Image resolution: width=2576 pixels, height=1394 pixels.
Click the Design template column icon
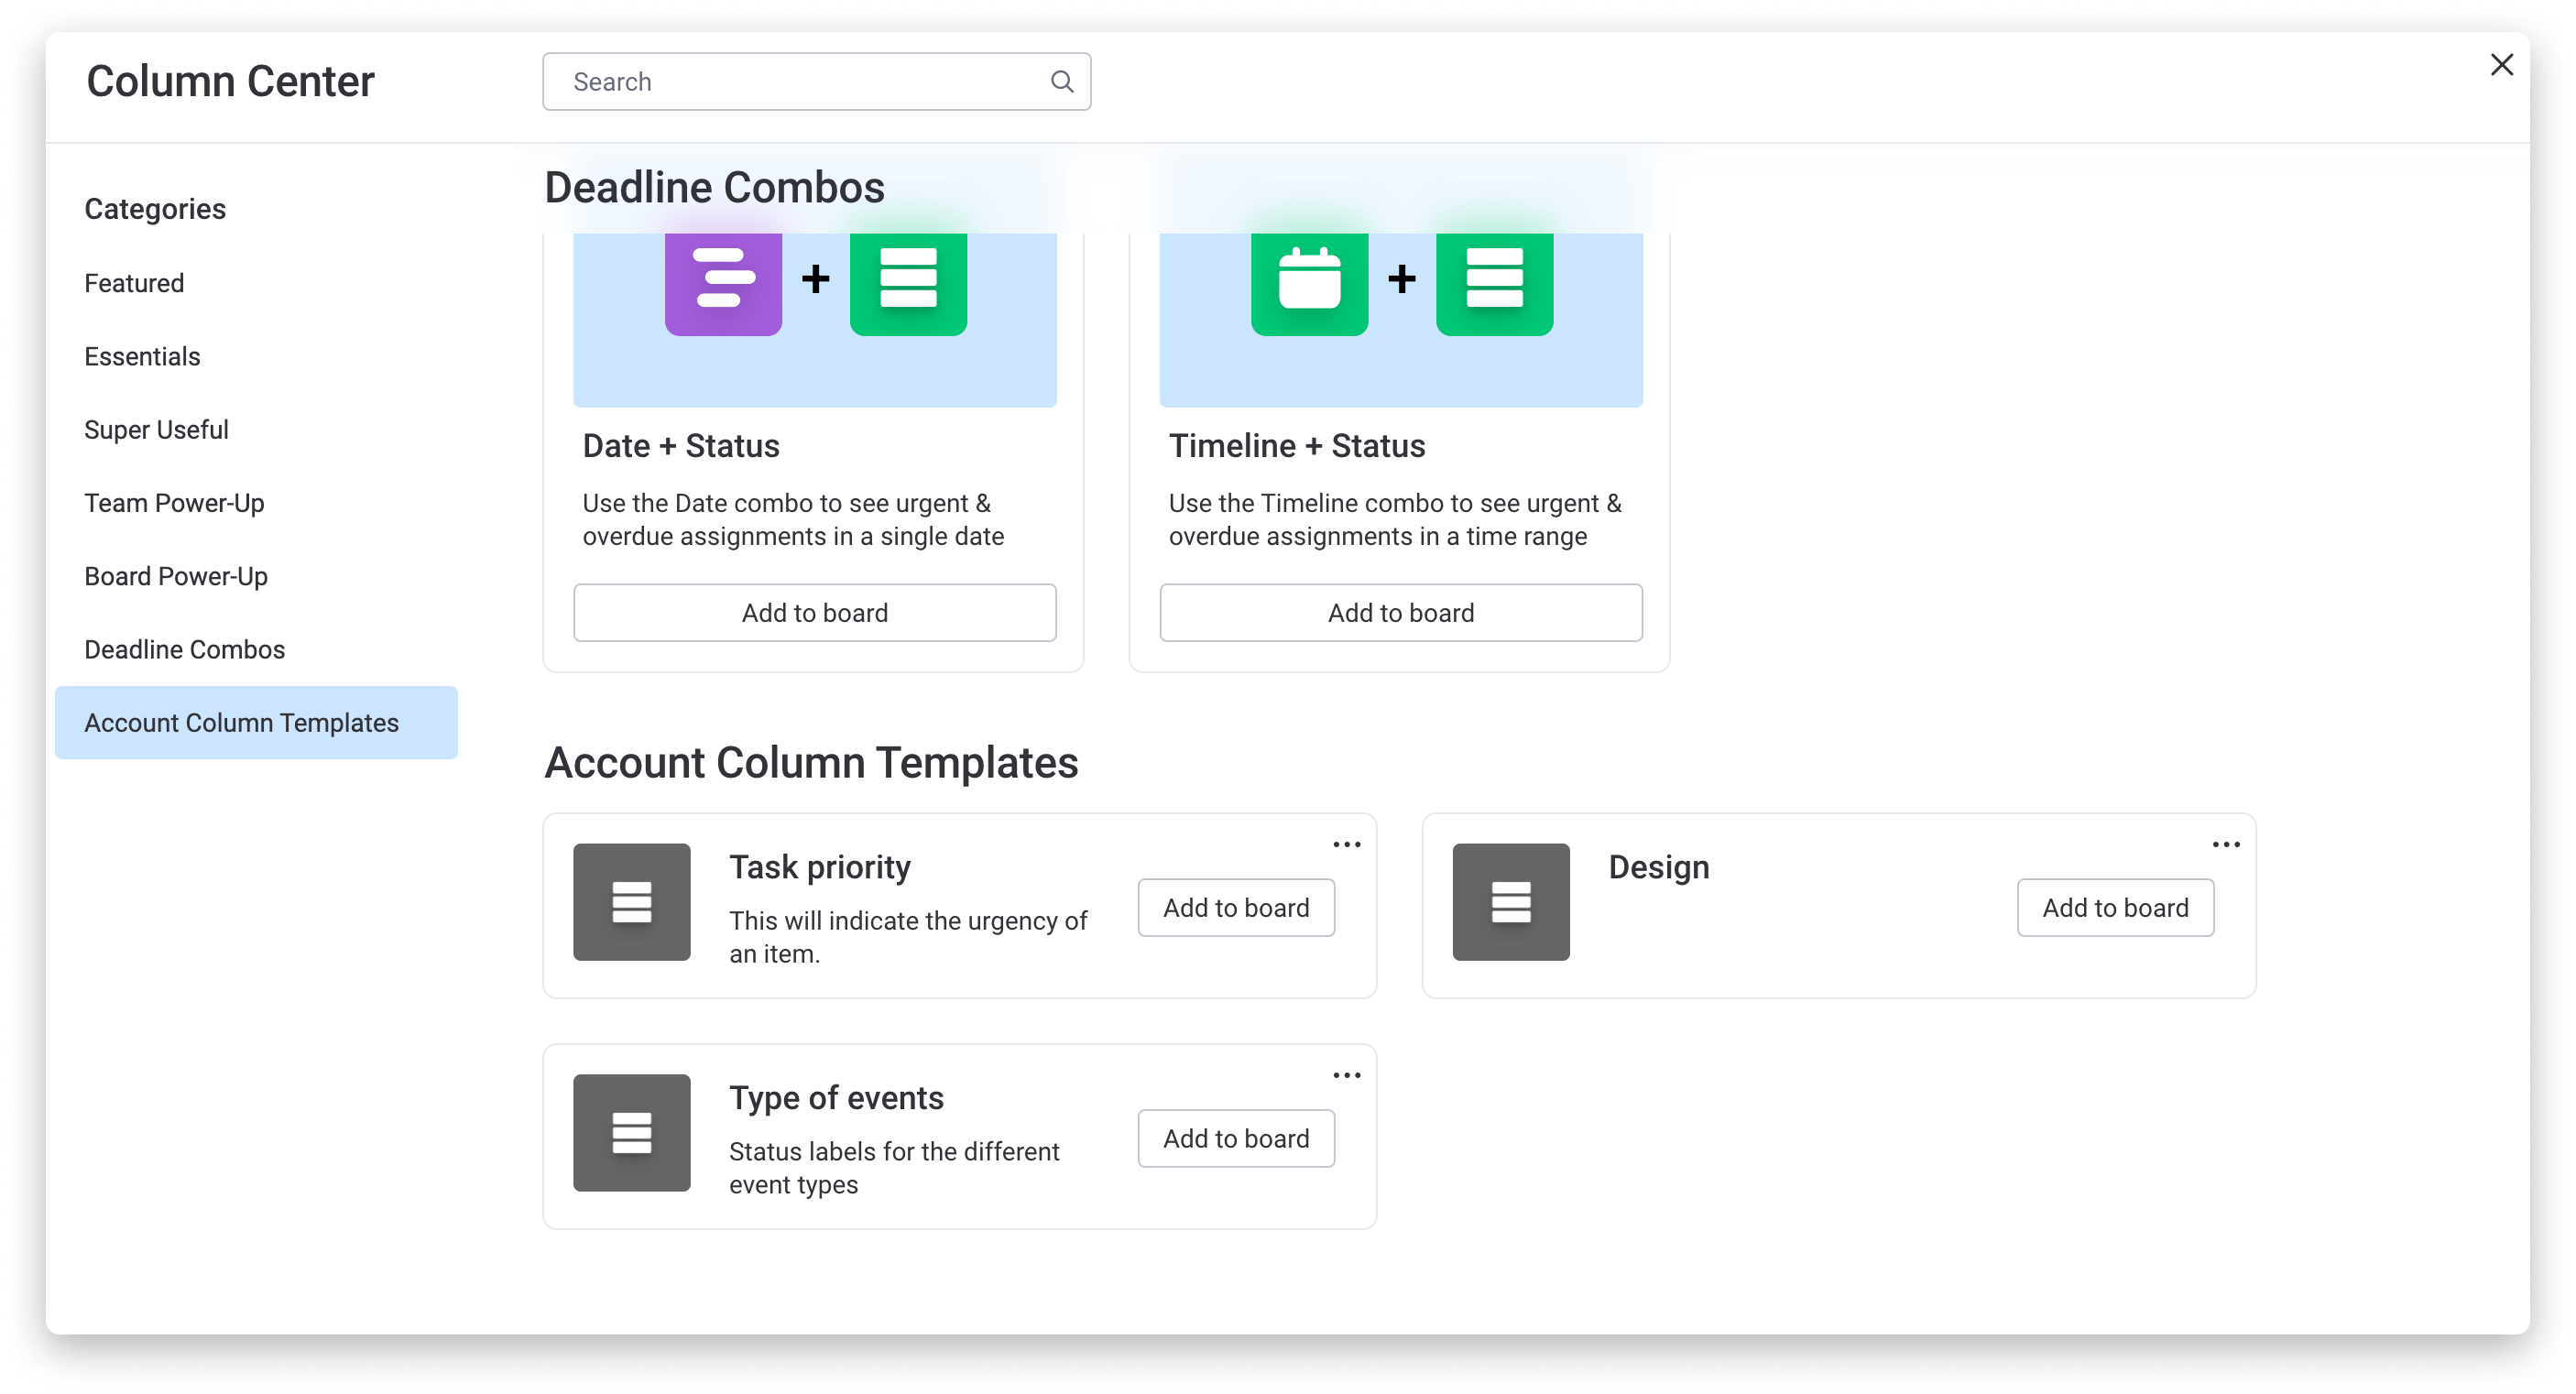coord(1510,902)
